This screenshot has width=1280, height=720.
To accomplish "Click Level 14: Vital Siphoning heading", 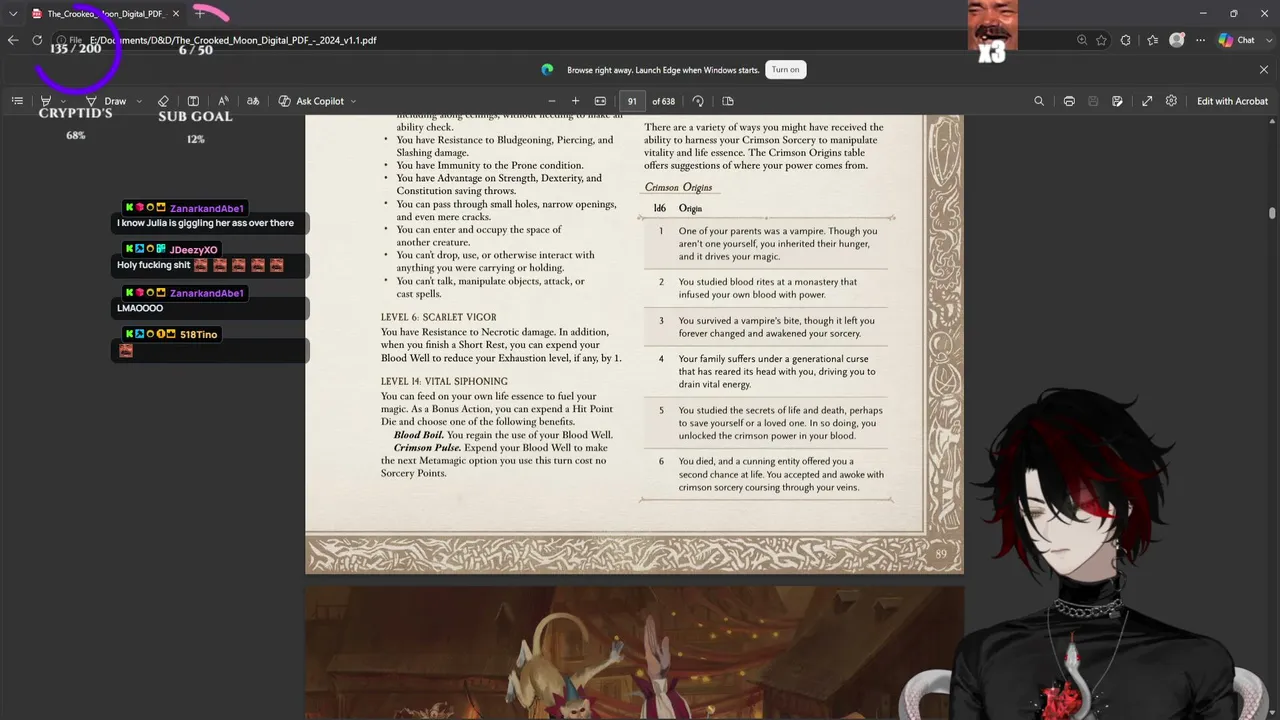I will tap(444, 381).
